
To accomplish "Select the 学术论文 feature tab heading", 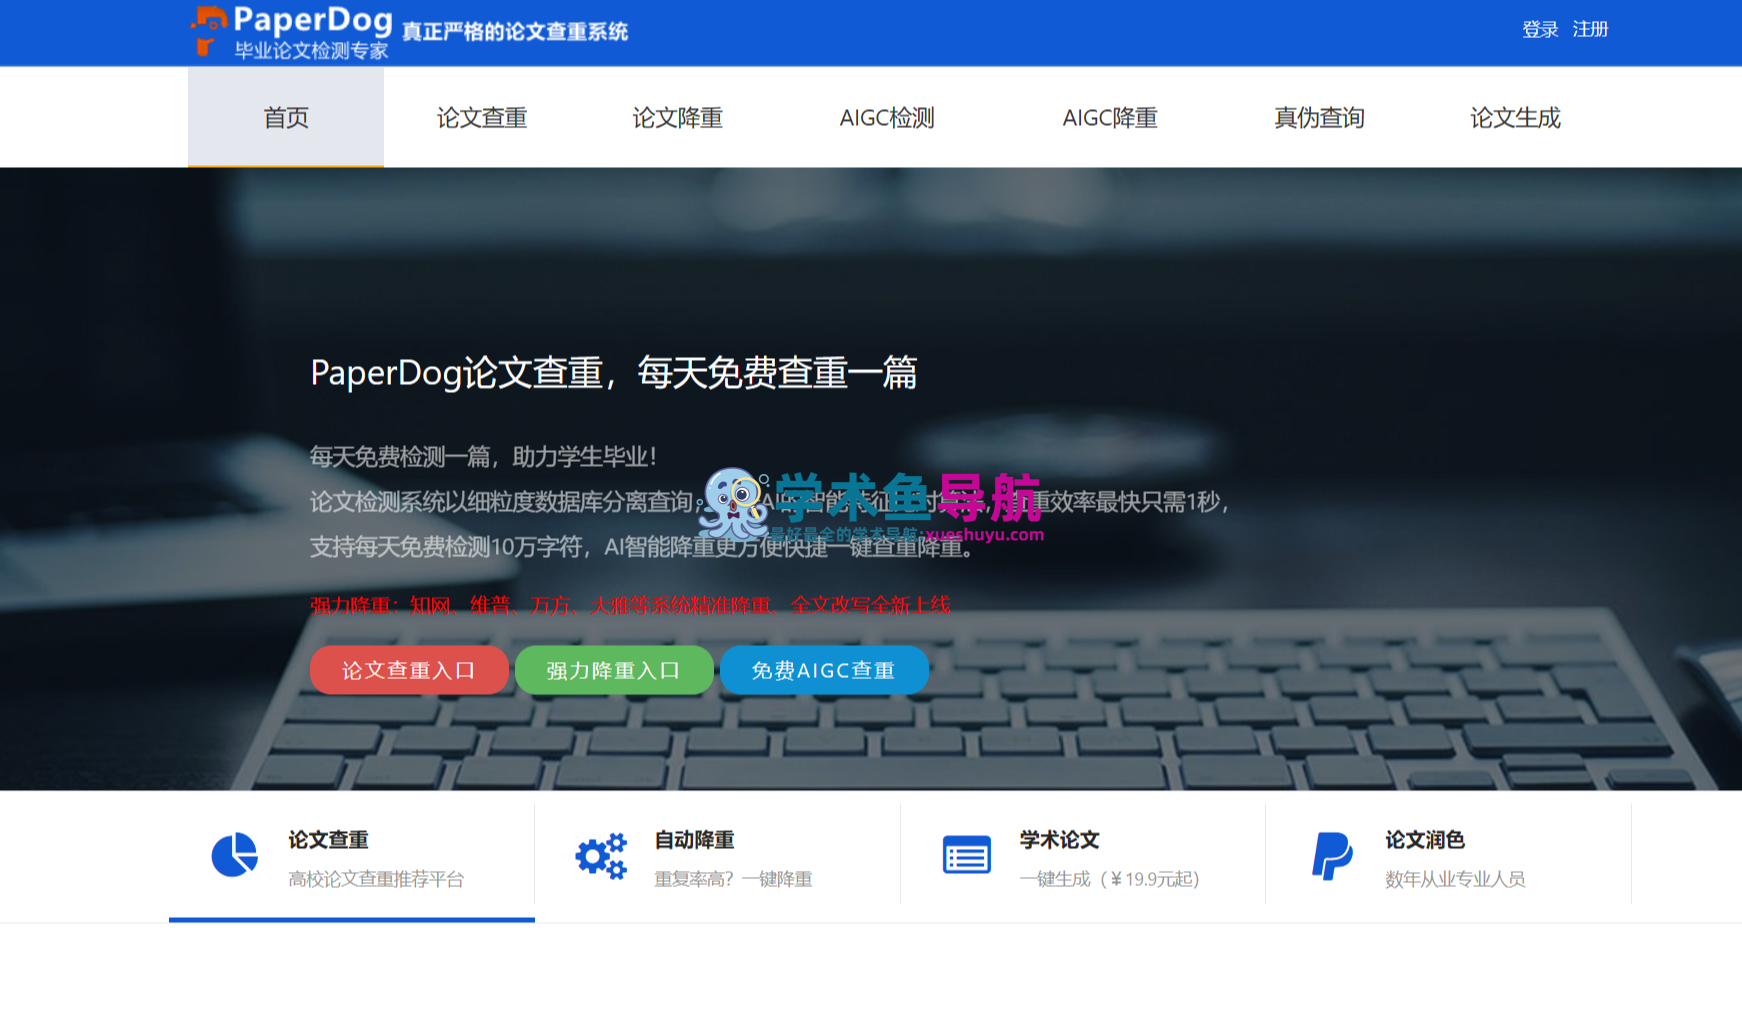I will coord(1060,840).
